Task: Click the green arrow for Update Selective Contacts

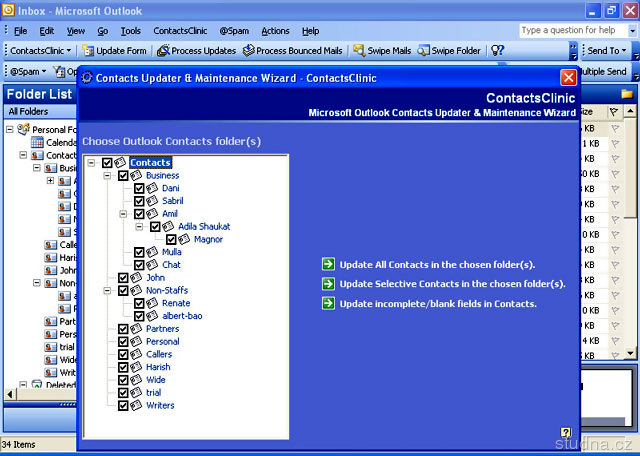Action: (x=328, y=283)
